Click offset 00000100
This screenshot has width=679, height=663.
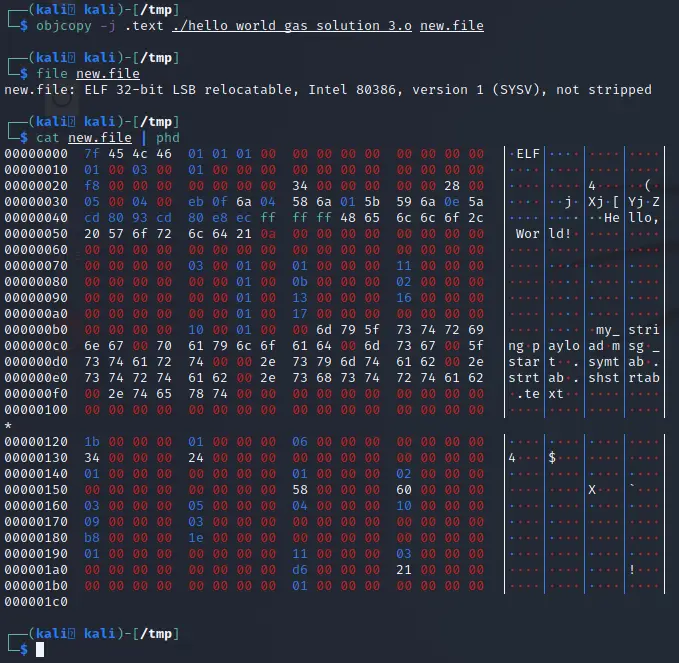[x=36, y=410]
